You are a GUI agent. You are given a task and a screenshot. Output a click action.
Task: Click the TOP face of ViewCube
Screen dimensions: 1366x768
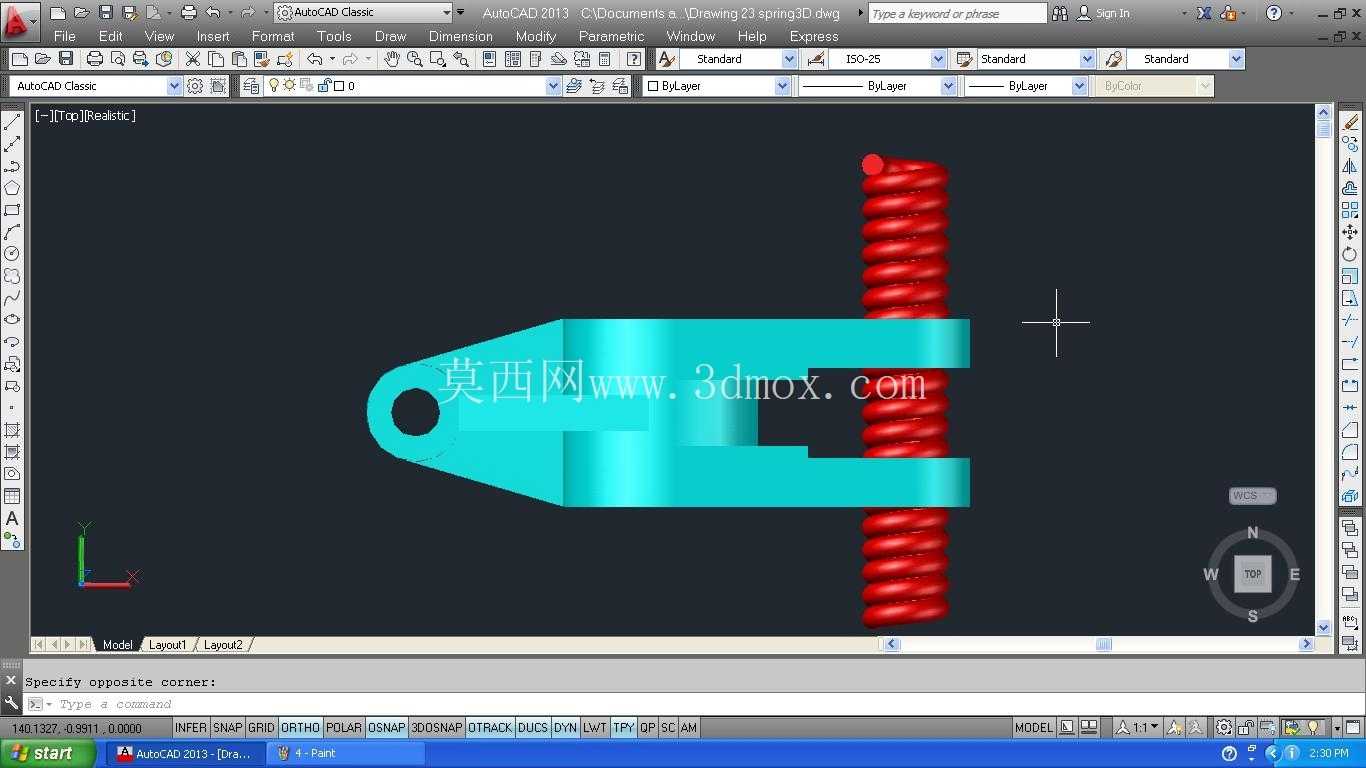[x=1252, y=574]
